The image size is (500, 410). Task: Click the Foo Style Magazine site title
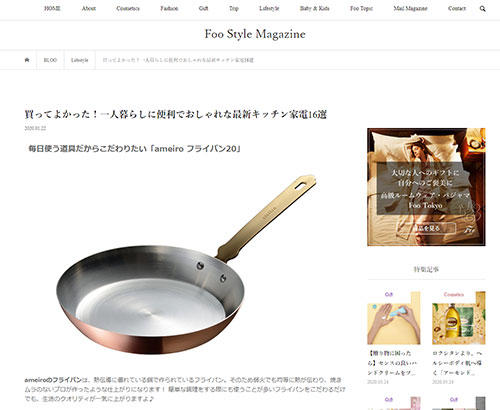coord(255,34)
